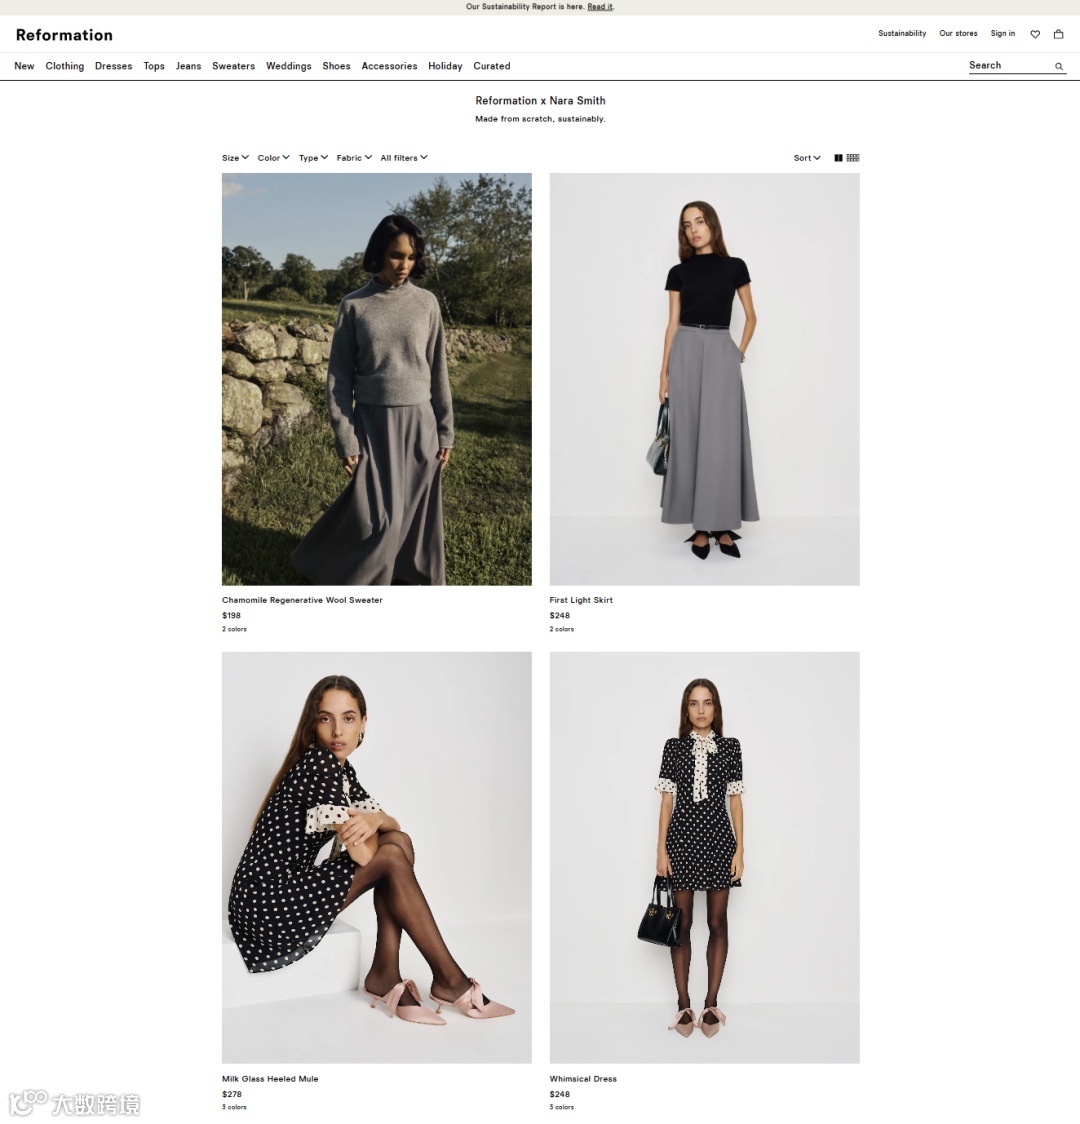Expand the Size filter dropdown
1080x1124 pixels.
[235, 158]
